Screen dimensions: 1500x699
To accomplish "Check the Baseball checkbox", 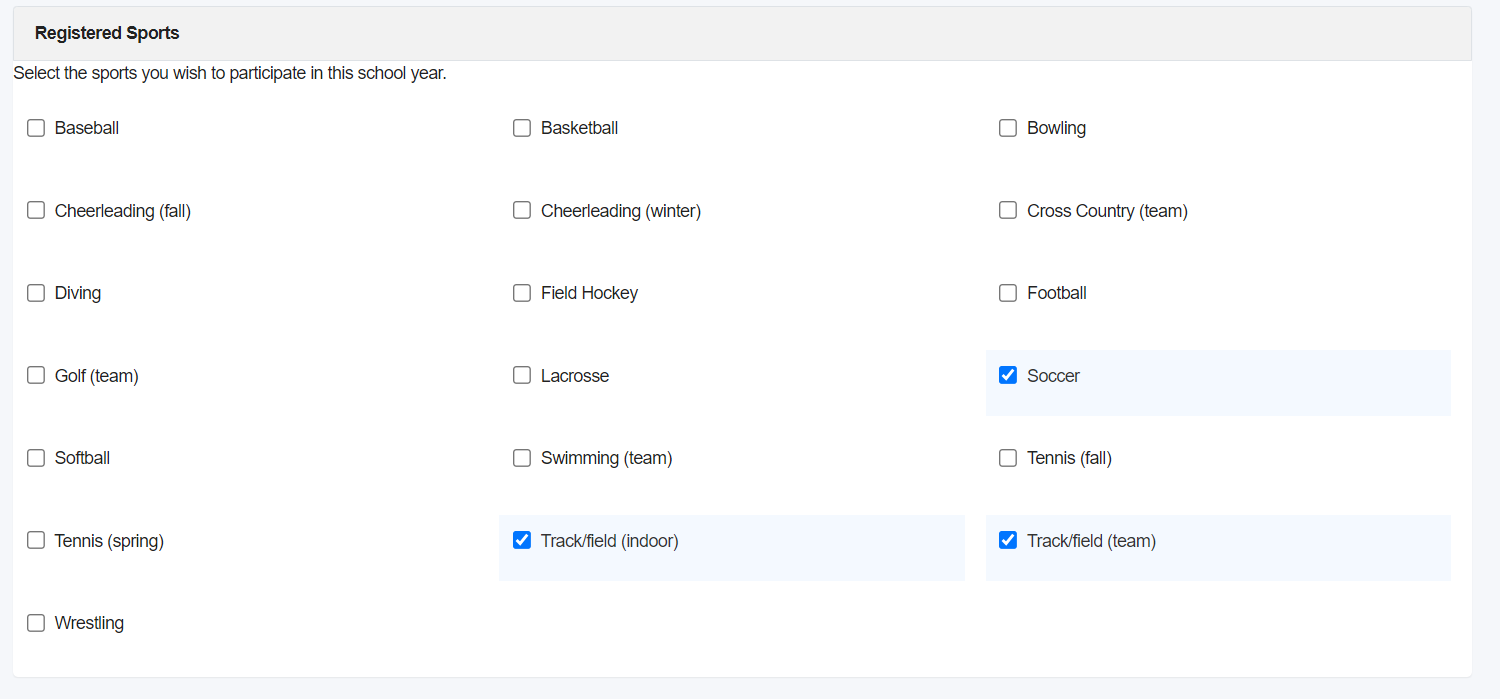I will click(x=36, y=127).
